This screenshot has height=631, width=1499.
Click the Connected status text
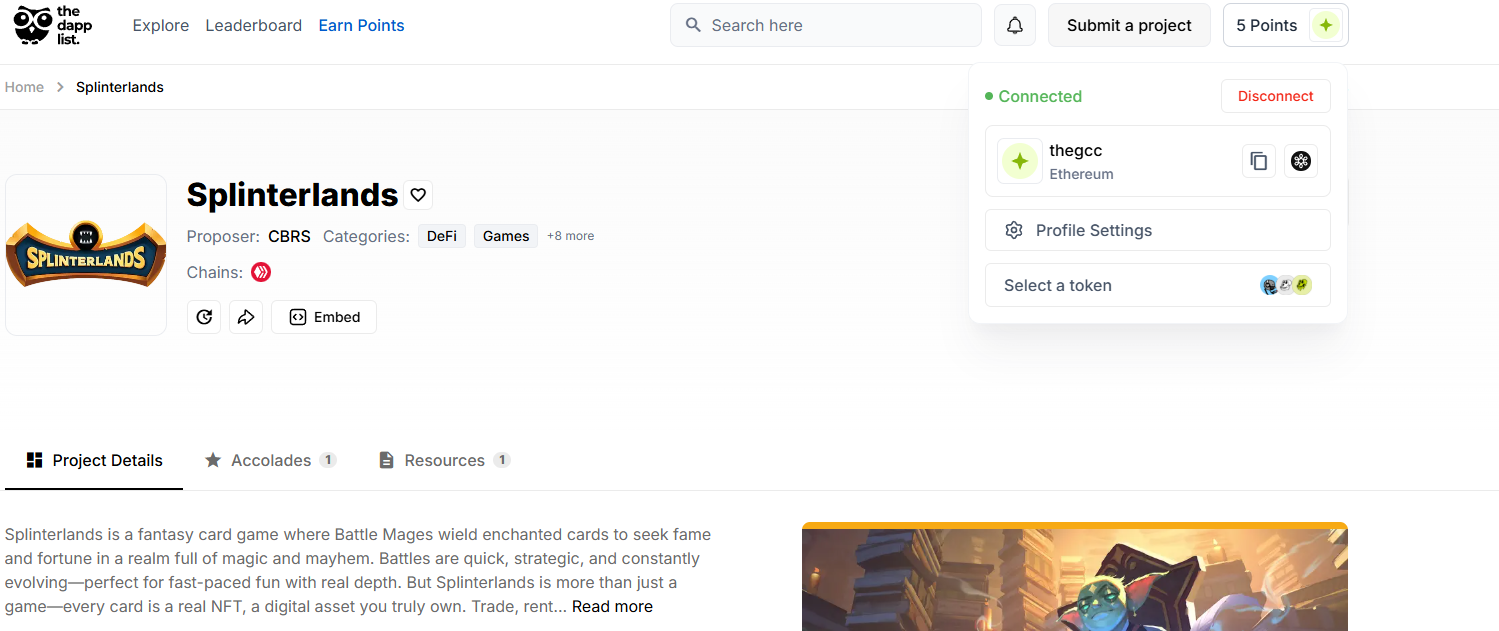pyautogui.click(x=1040, y=96)
